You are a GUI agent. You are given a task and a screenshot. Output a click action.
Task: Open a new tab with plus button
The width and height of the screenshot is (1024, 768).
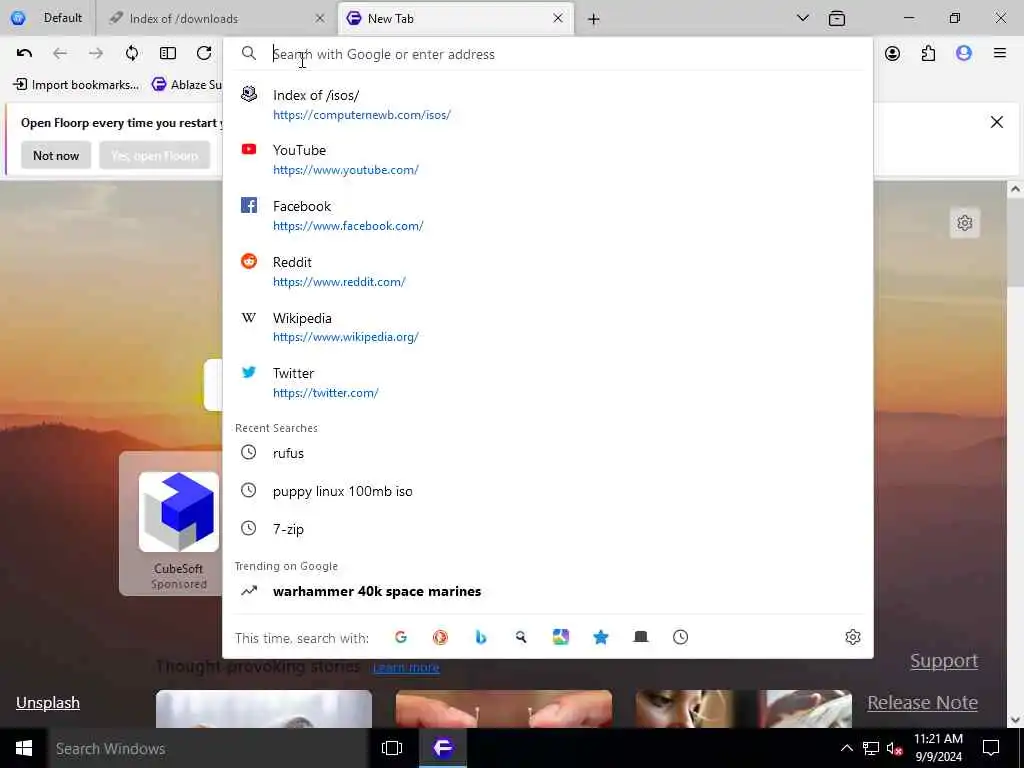point(593,19)
